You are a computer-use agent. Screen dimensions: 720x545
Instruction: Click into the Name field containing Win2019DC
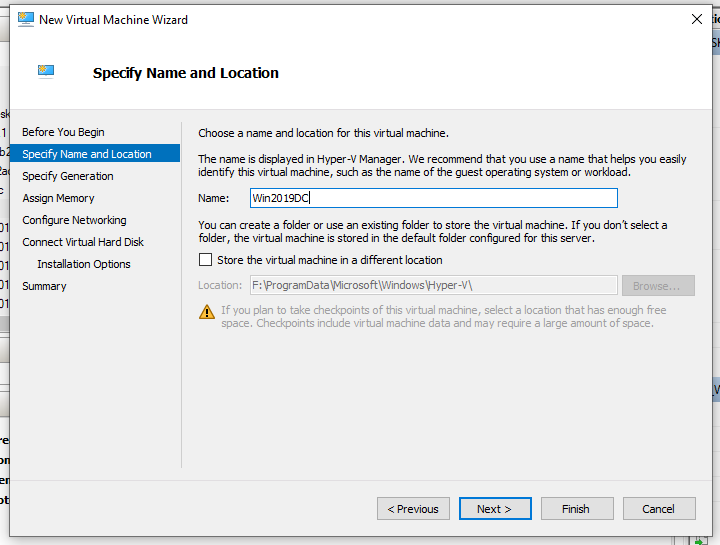click(x=433, y=198)
